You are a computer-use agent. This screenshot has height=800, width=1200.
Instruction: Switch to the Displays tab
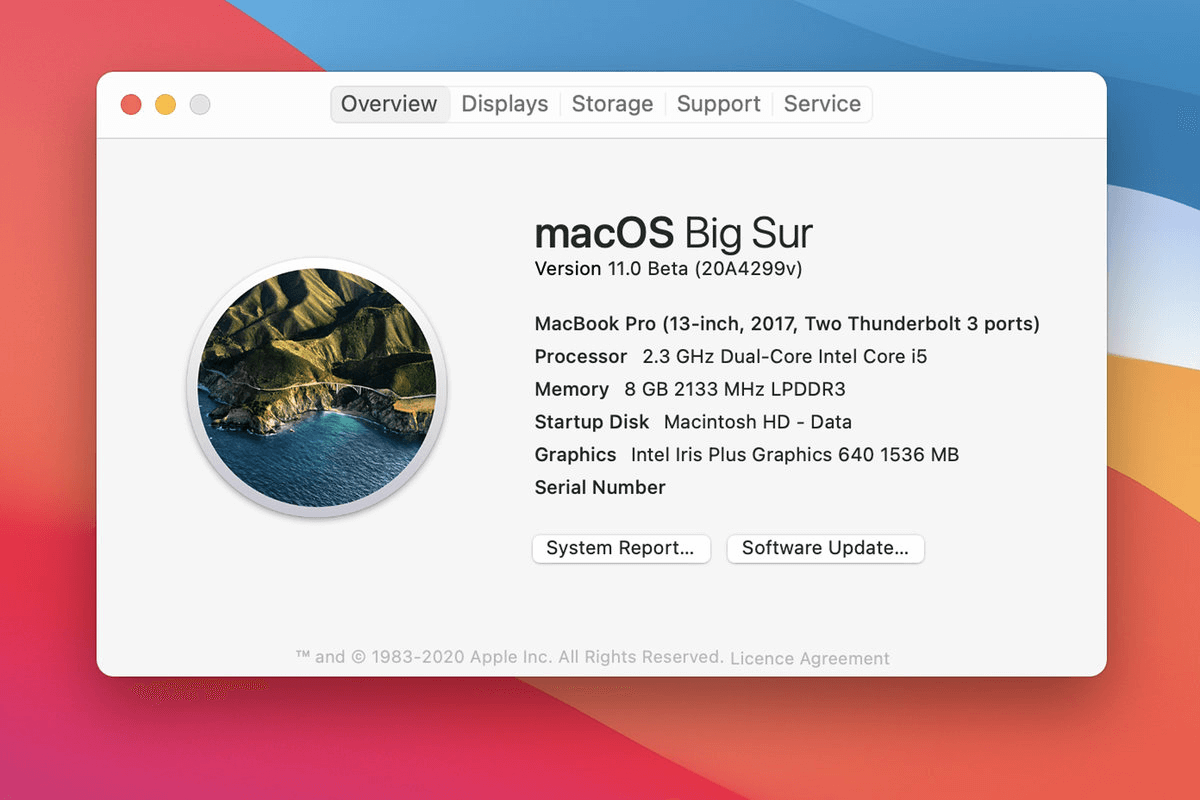(x=504, y=104)
